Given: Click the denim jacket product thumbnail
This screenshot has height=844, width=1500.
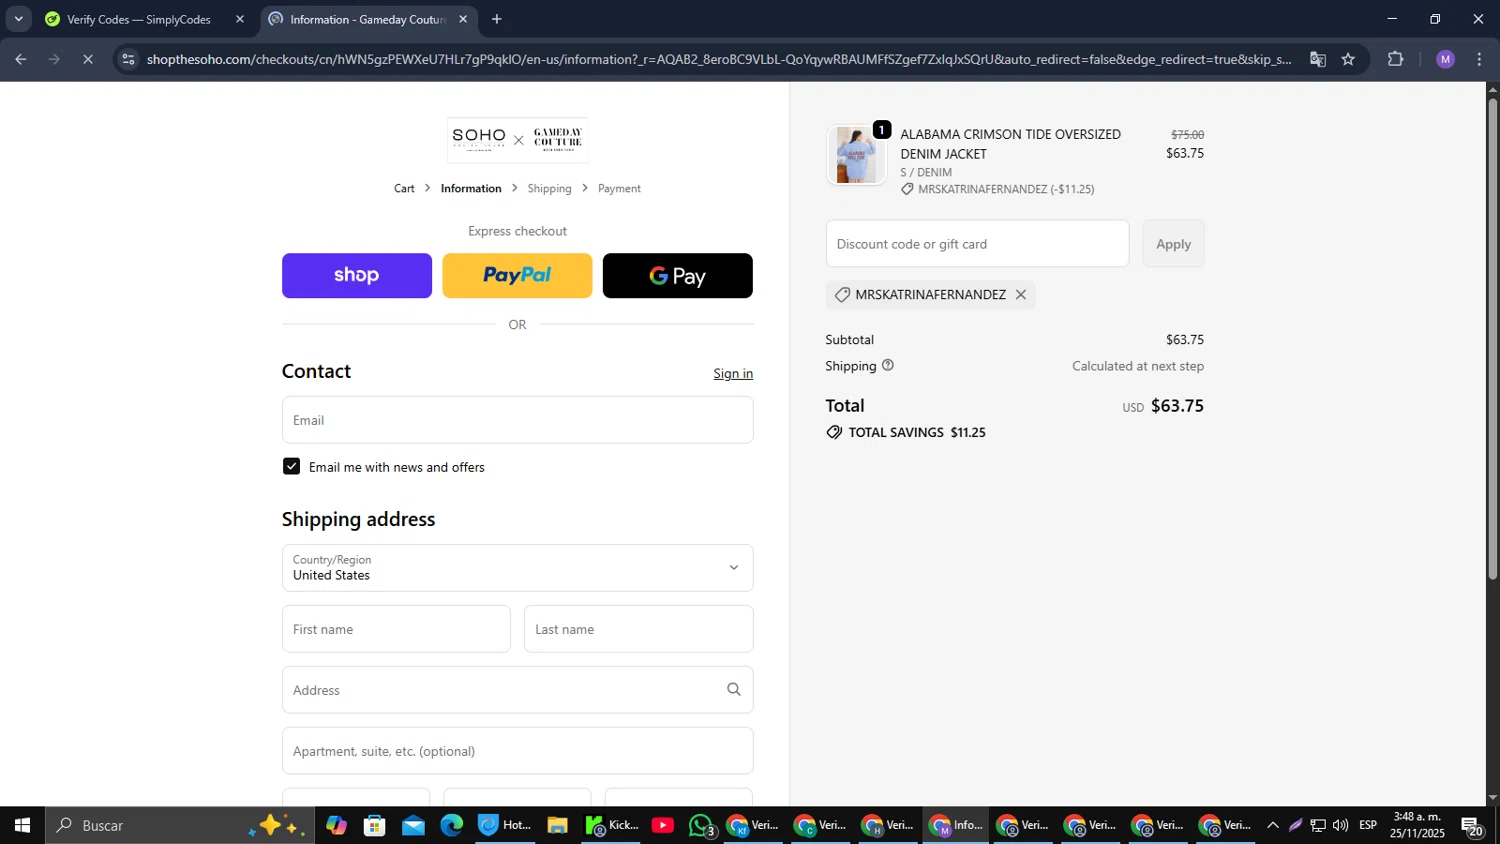Looking at the screenshot, I should pyautogui.click(x=856, y=155).
